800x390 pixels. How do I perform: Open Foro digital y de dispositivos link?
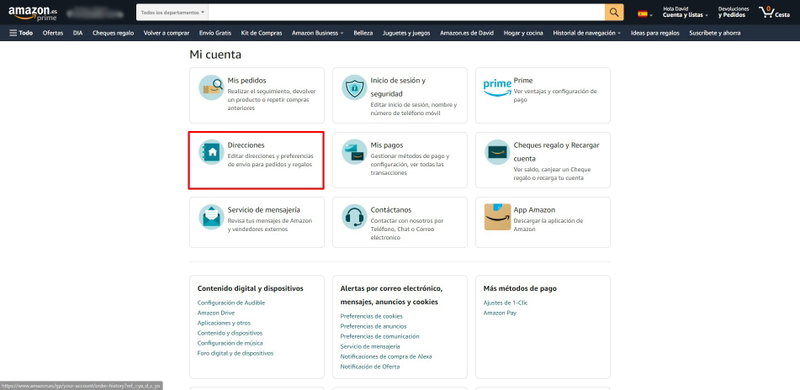click(x=235, y=353)
